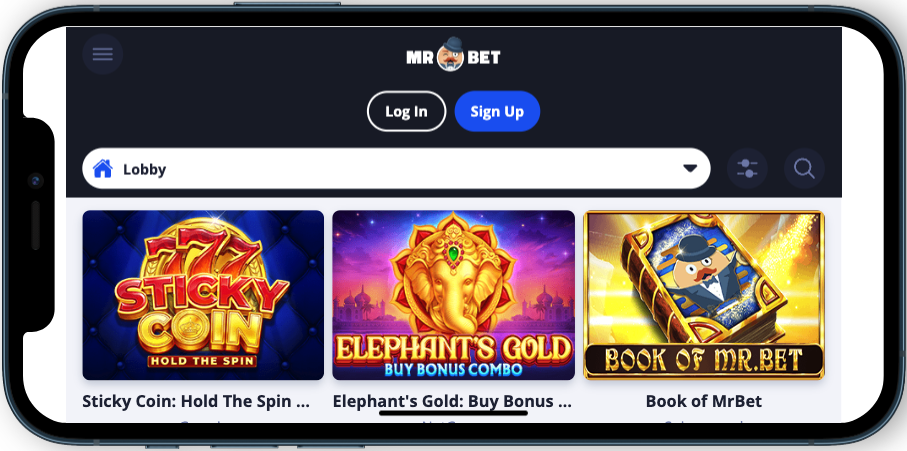Click the blue Sign Up button

pos(497,111)
